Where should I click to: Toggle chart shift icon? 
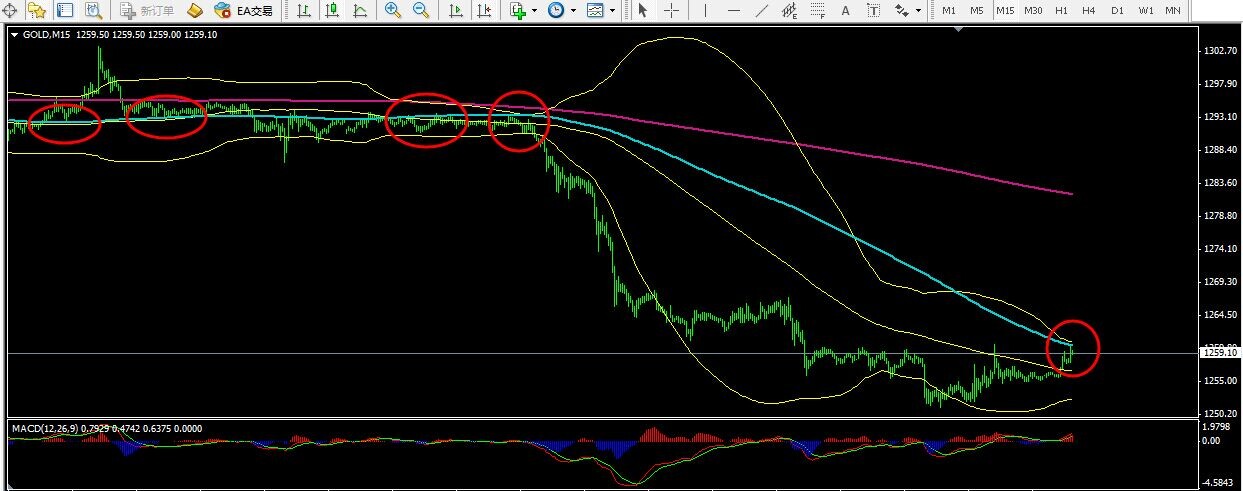(x=484, y=11)
